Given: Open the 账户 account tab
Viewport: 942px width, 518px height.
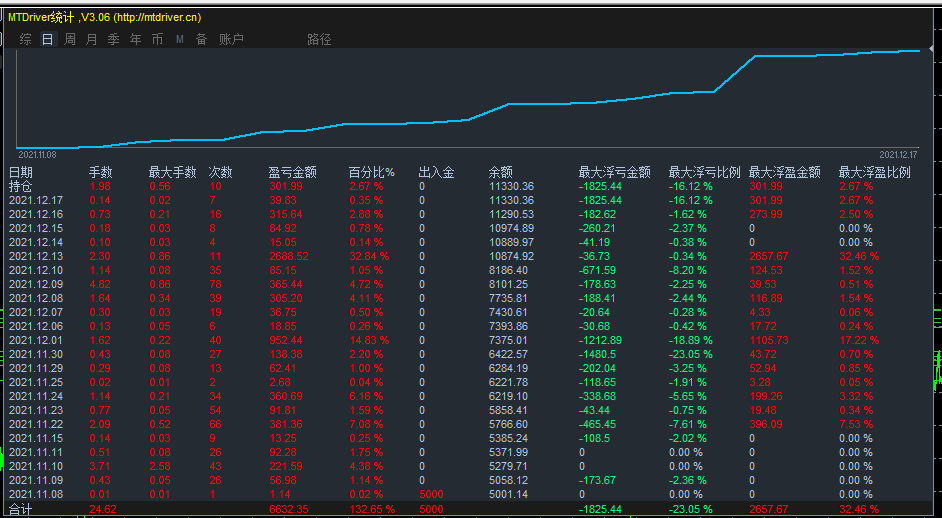Looking at the screenshot, I should pyautogui.click(x=231, y=40).
